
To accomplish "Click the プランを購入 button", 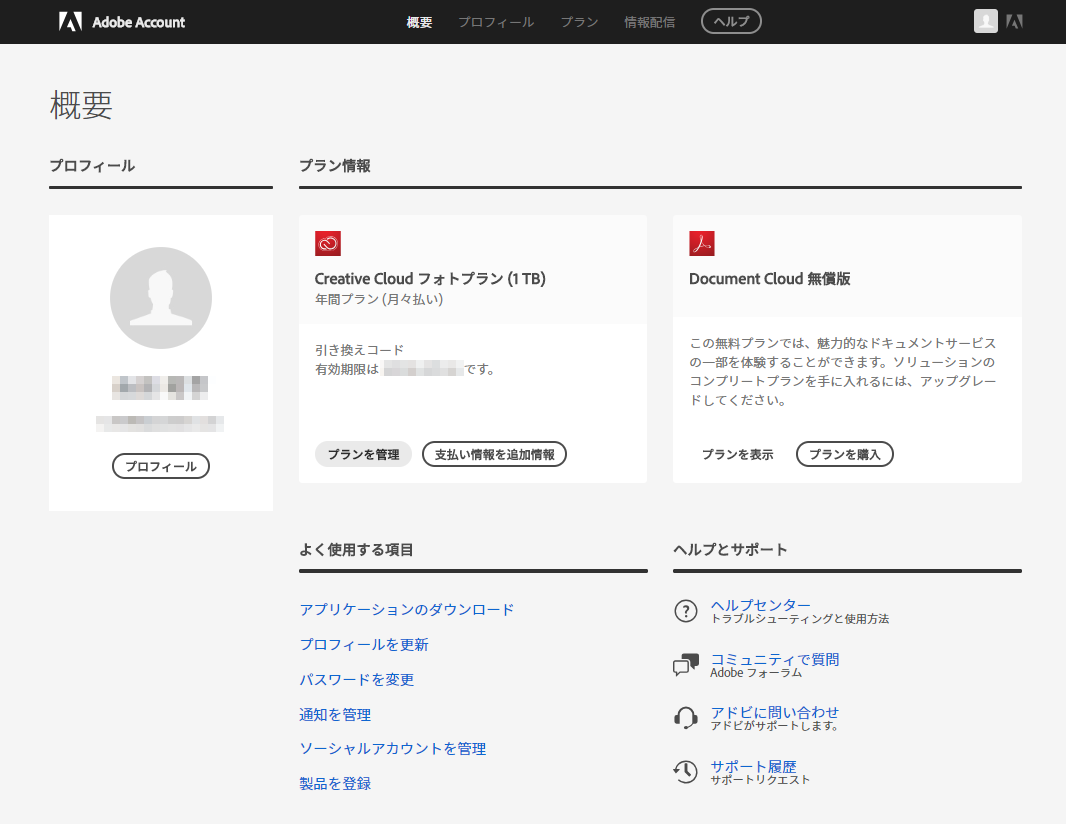I will 844,454.
